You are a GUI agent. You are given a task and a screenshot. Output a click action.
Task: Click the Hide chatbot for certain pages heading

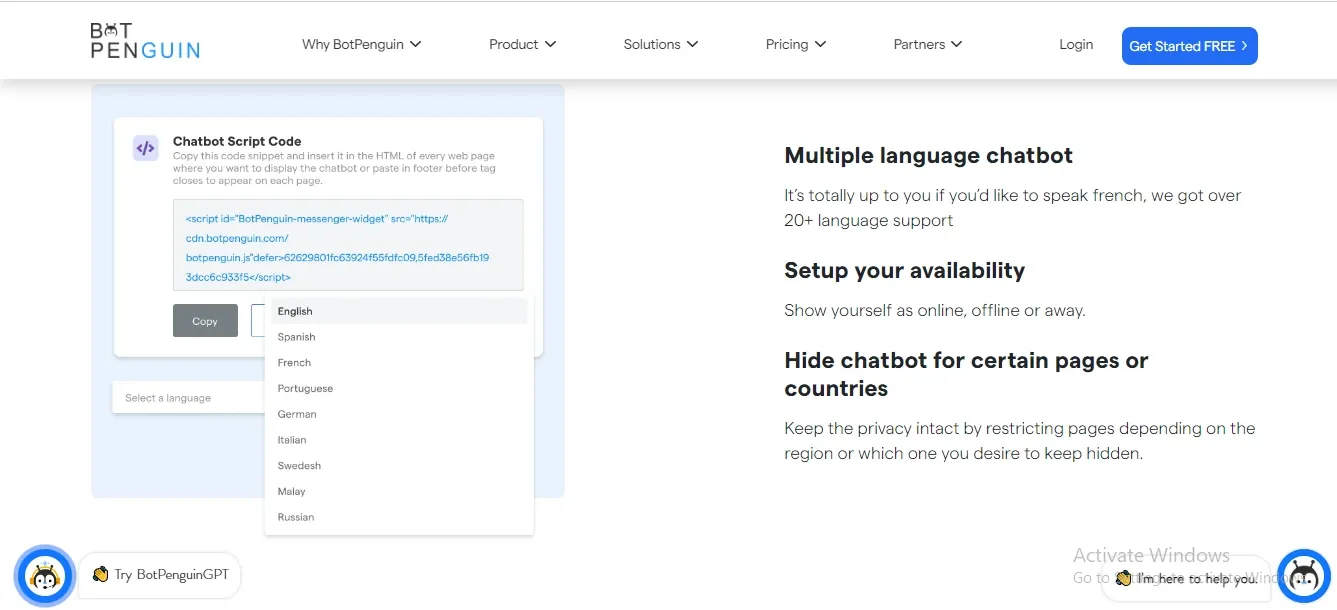[x=966, y=374]
